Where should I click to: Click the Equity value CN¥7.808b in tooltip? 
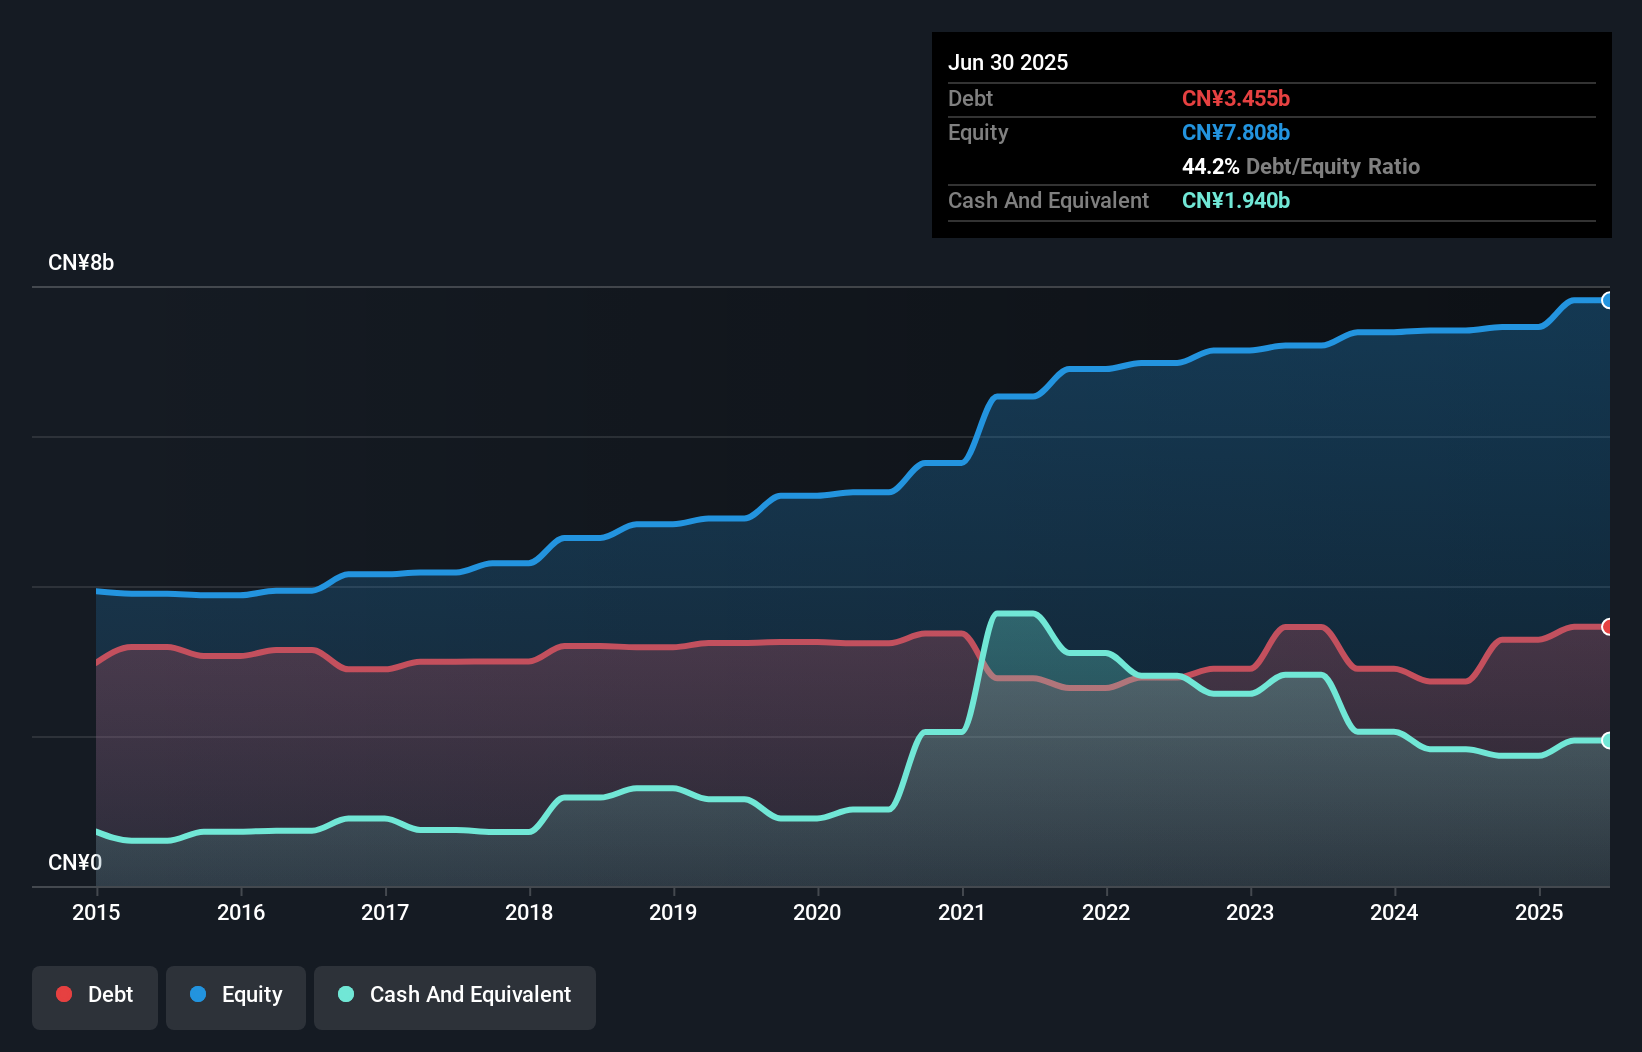click(x=1236, y=132)
